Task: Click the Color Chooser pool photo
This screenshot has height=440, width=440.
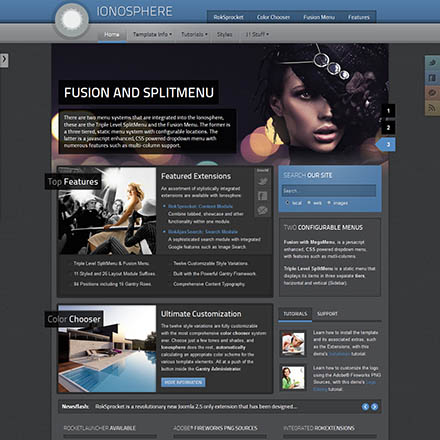Action: tap(107, 349)
